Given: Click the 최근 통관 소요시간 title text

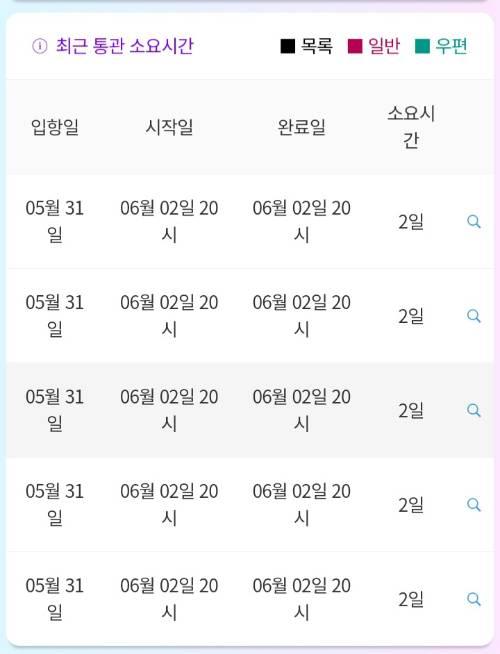Looking at the screenshot, I should point(125,46).
